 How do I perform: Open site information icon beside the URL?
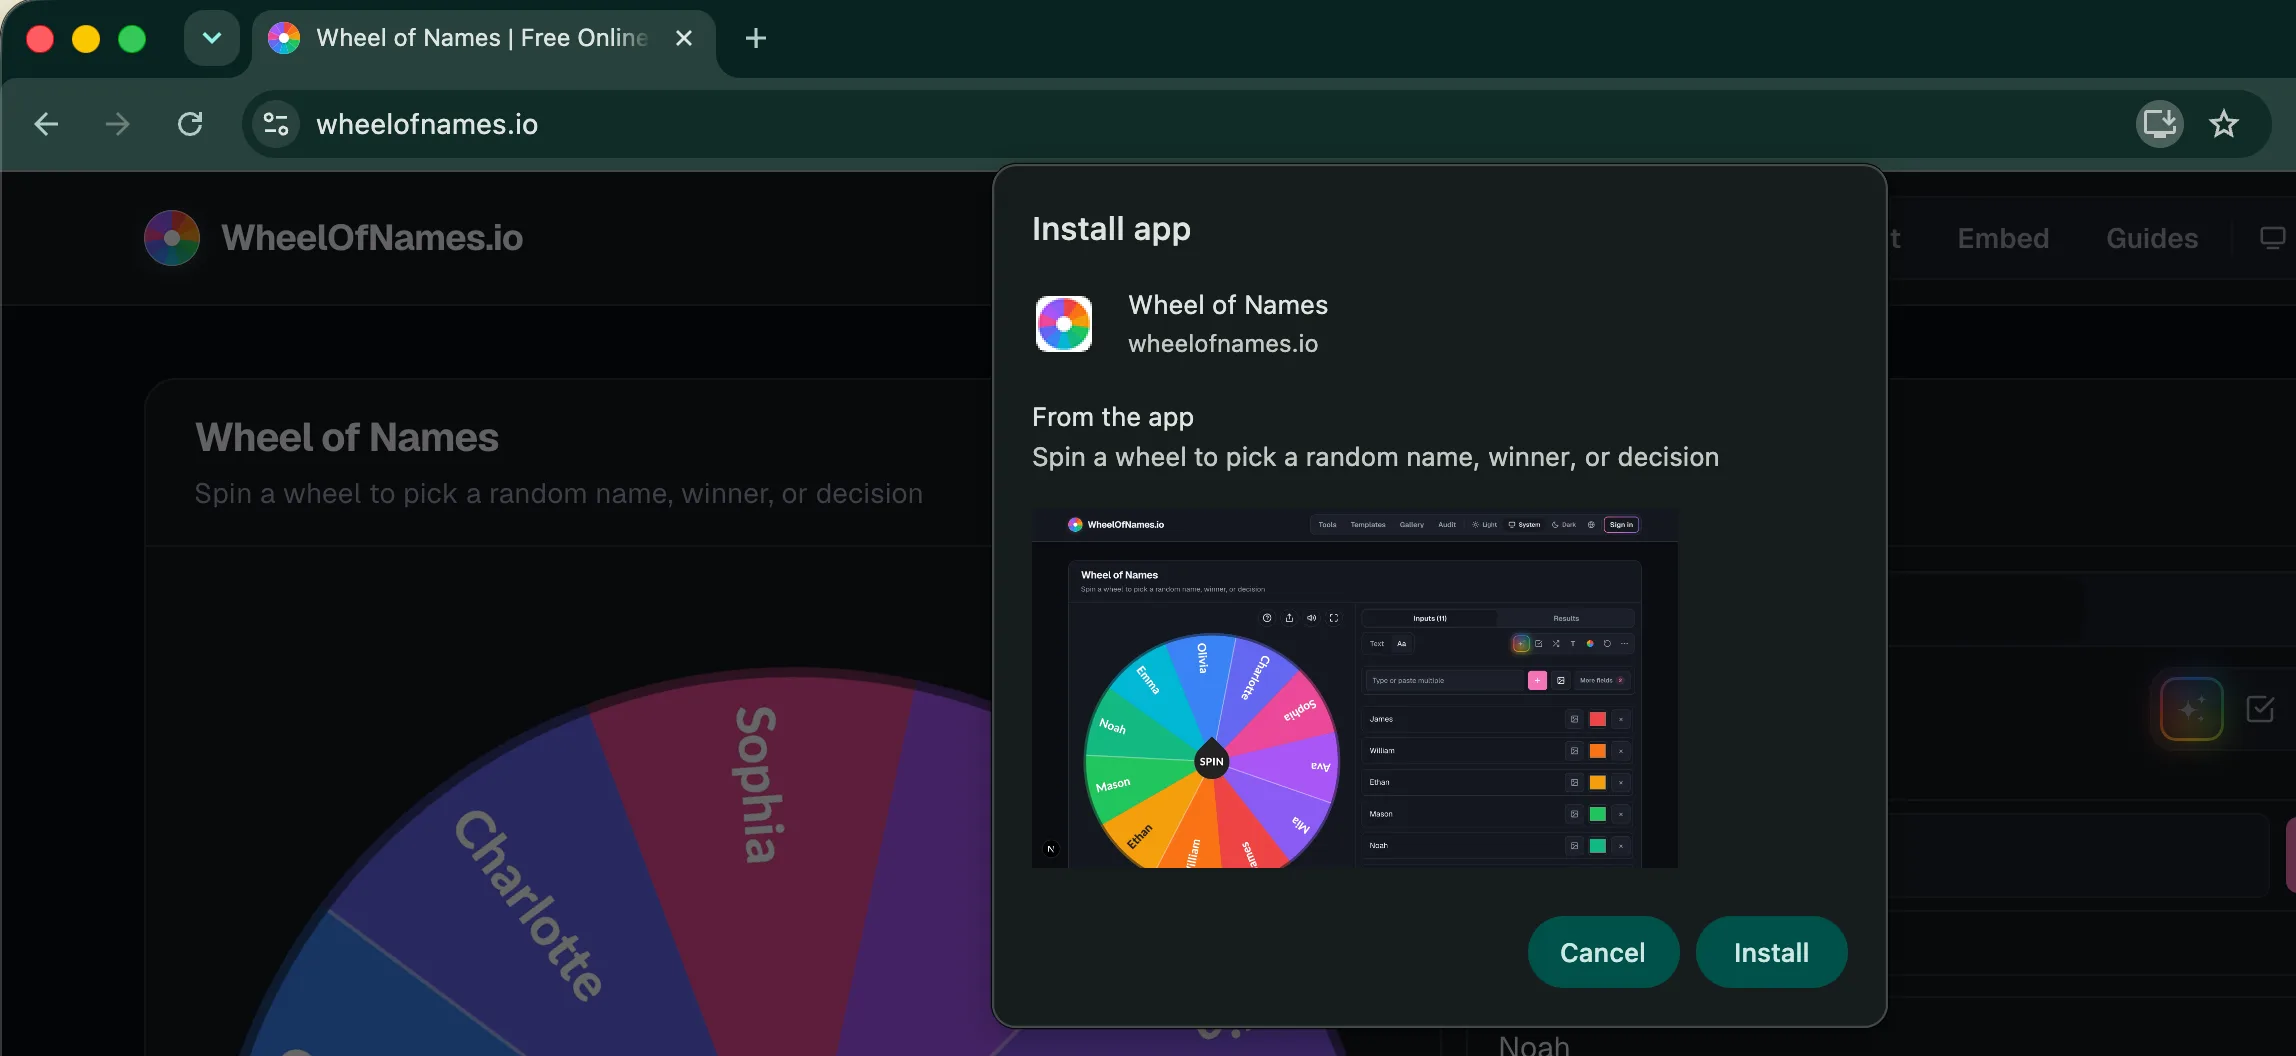[275, 124]
